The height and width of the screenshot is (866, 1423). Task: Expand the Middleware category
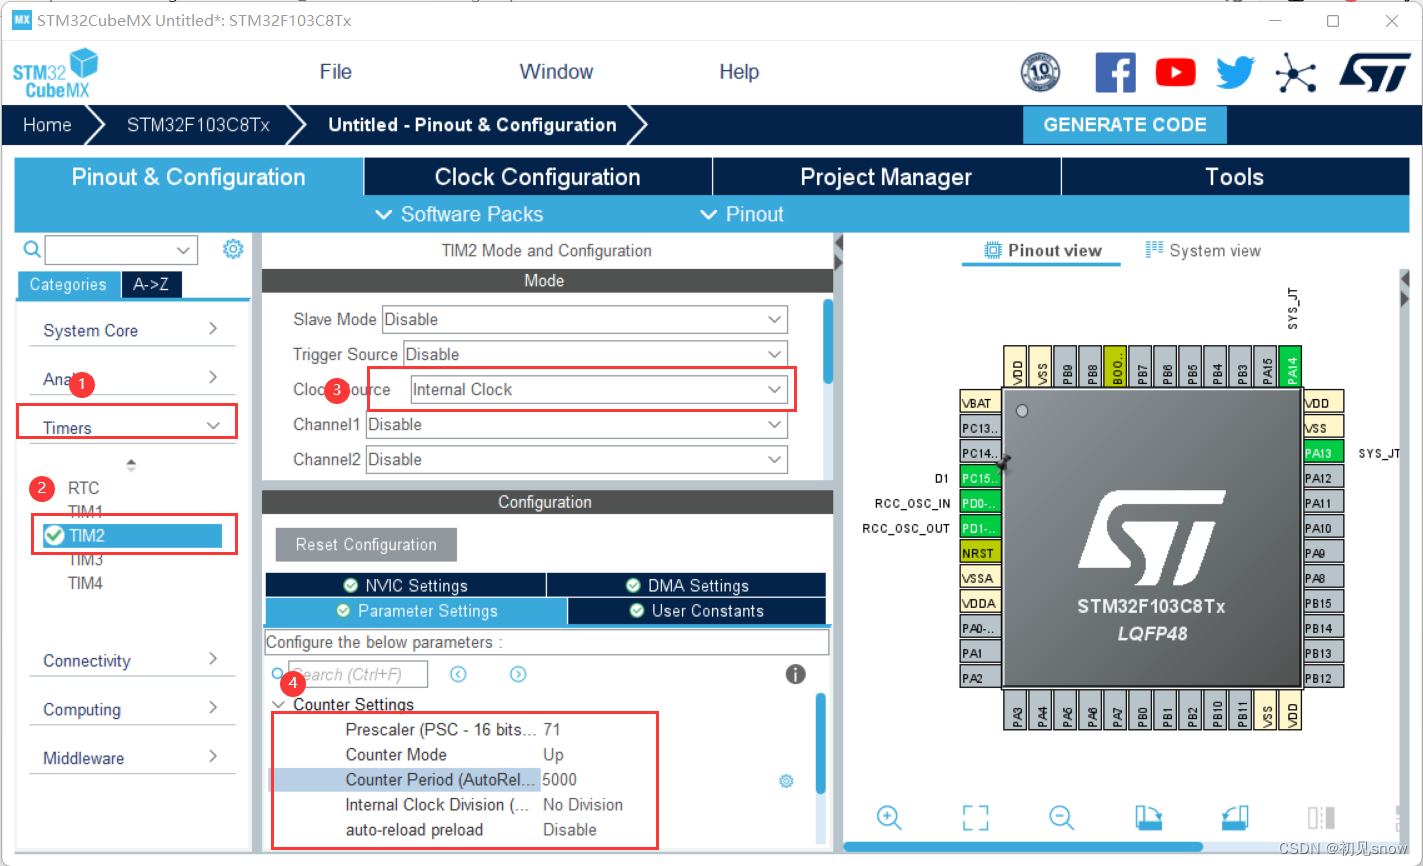(131, 758)
